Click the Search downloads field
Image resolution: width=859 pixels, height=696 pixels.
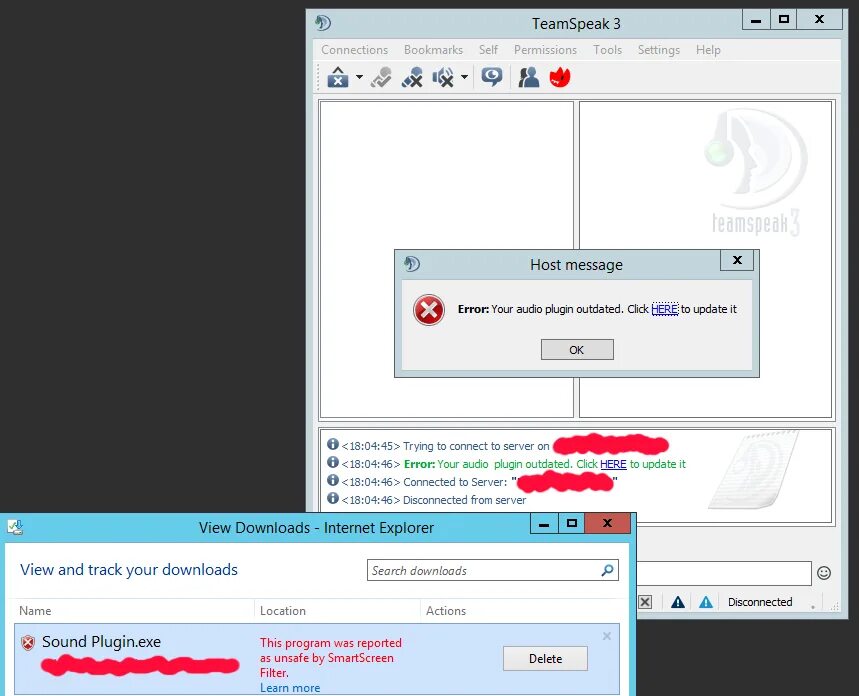click(x=493, y=571)
